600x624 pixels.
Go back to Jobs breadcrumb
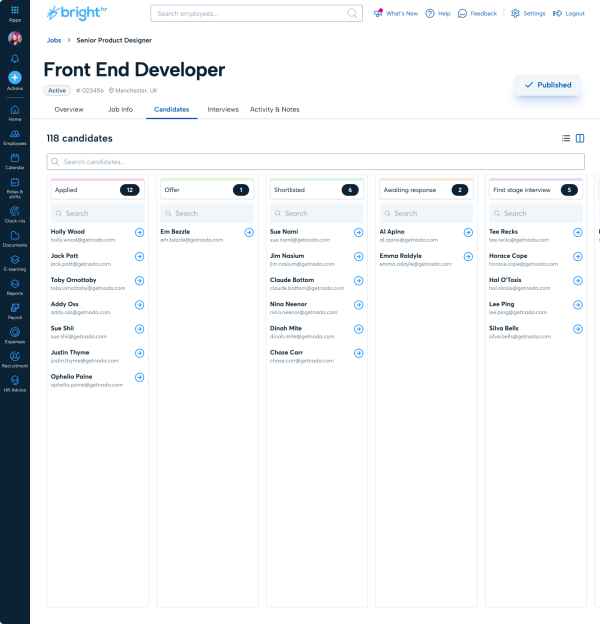click(x=54, y=40)
